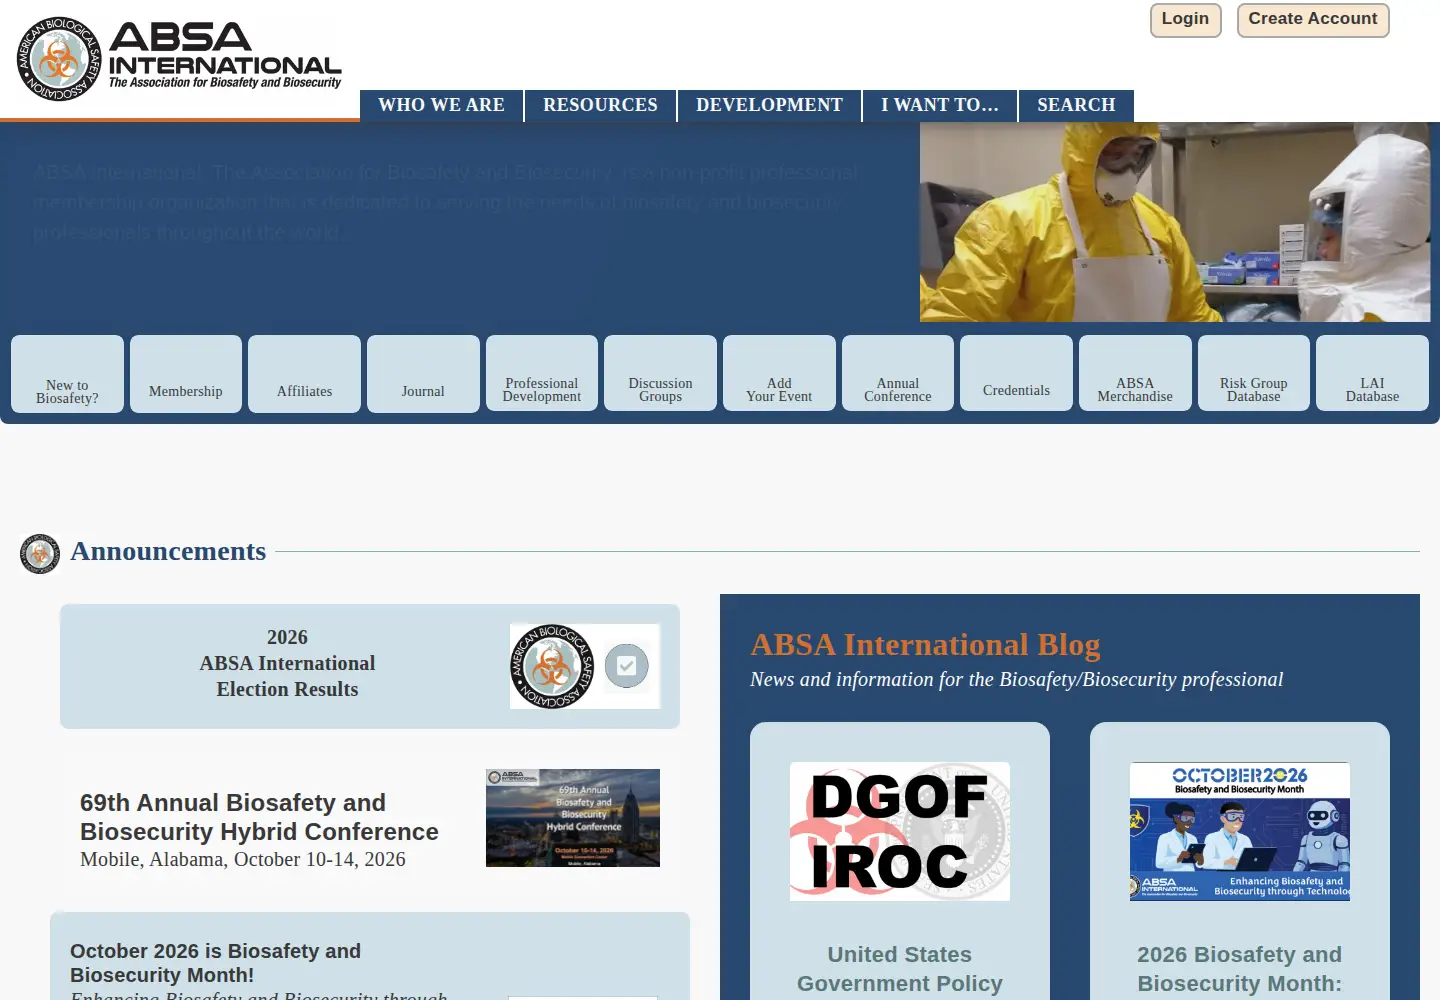Click Mobile, Alabama, October 10-14, 2026 text
The image size is (1440, 1000).
point(243,860)
